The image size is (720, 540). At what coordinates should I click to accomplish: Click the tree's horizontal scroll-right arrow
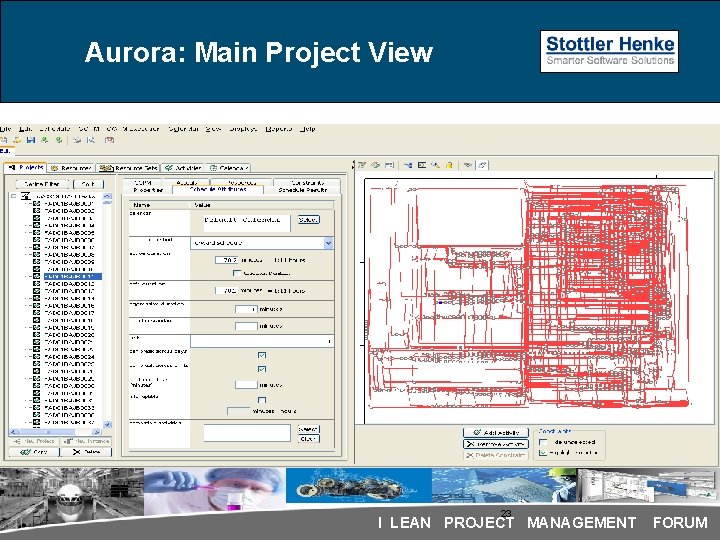click(96, 432)
